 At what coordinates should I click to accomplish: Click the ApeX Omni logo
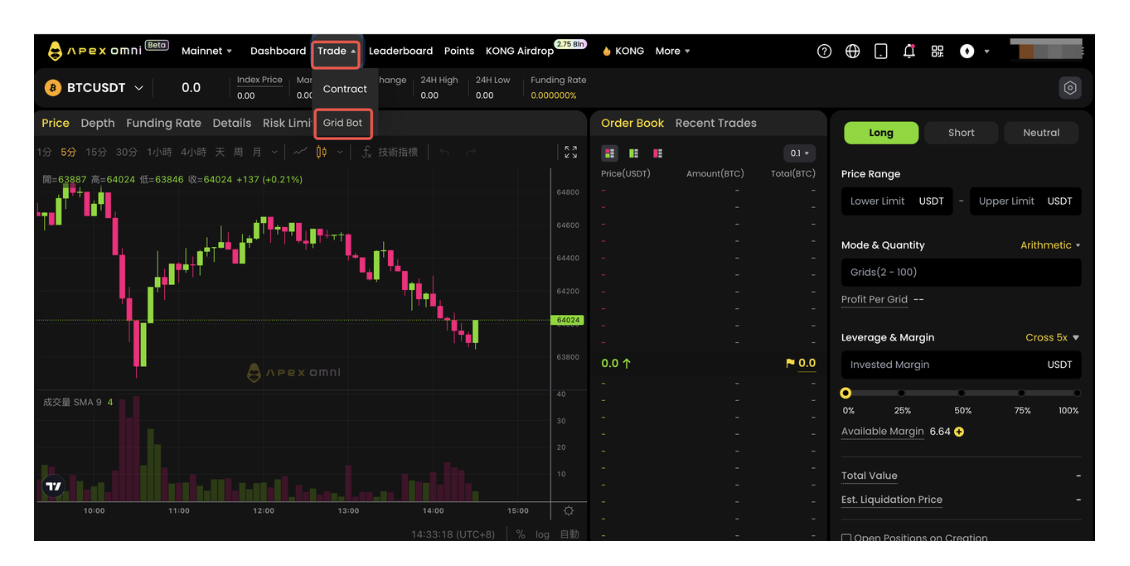coord(94,50)
